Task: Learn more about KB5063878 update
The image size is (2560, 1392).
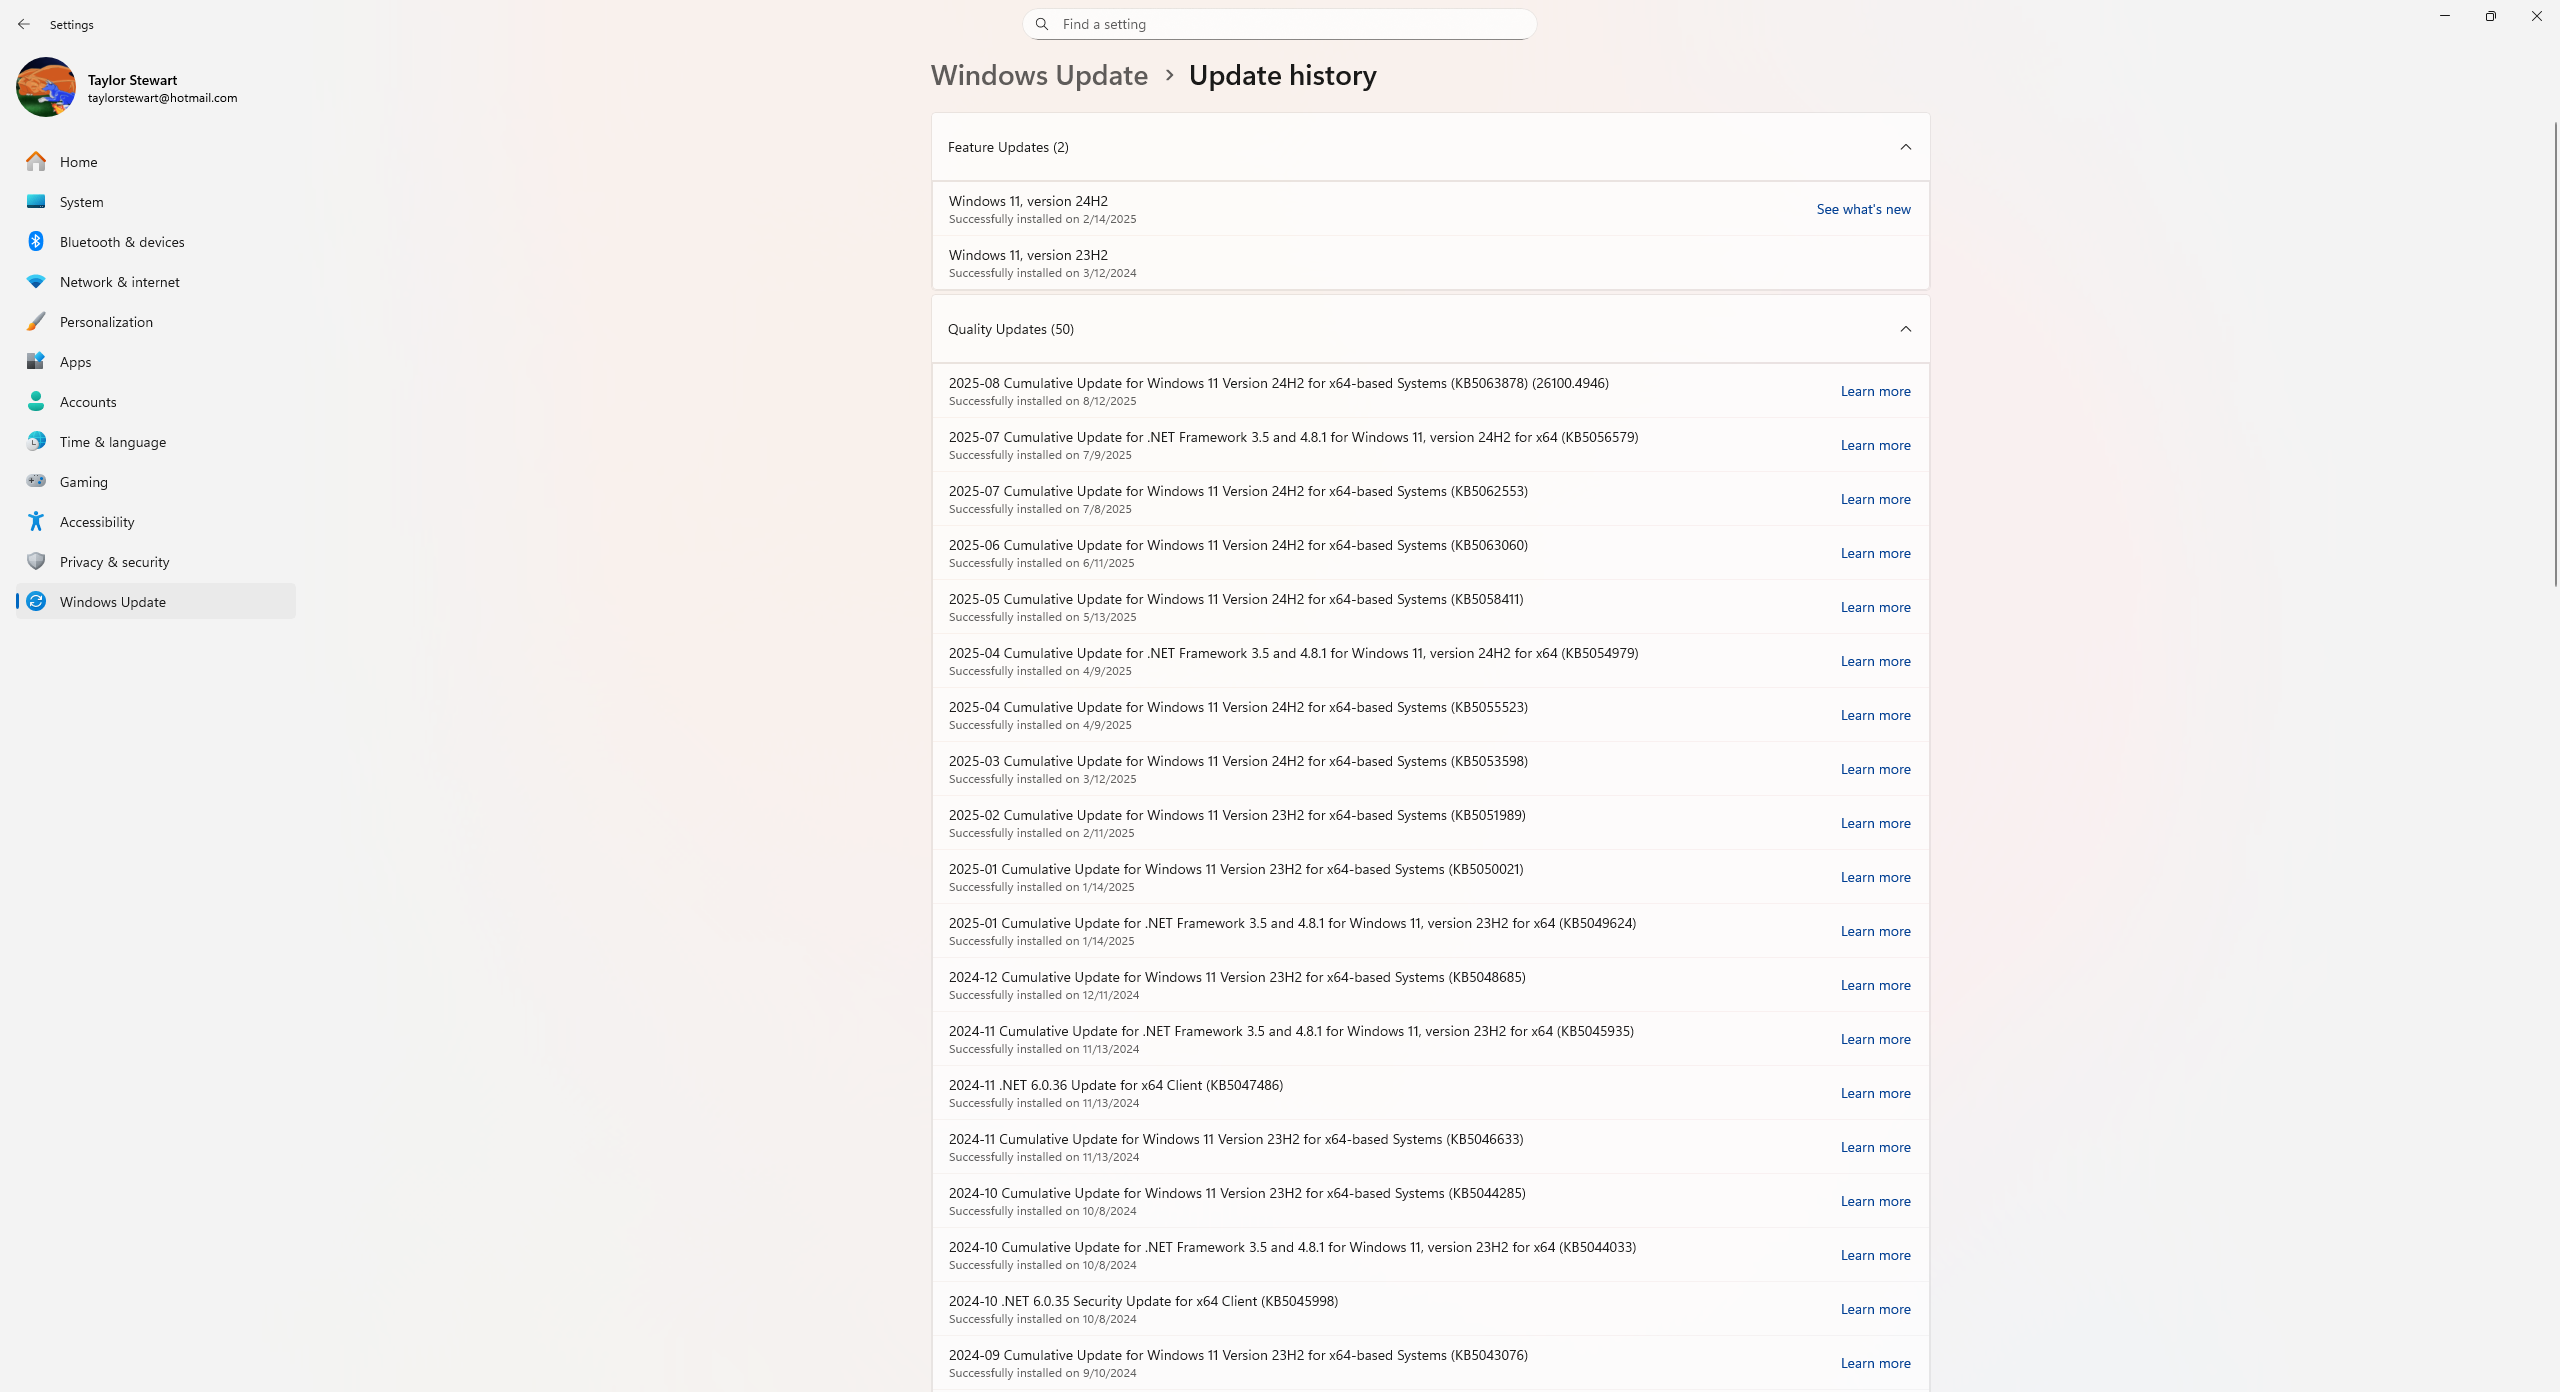Action: coord(1875,391)
